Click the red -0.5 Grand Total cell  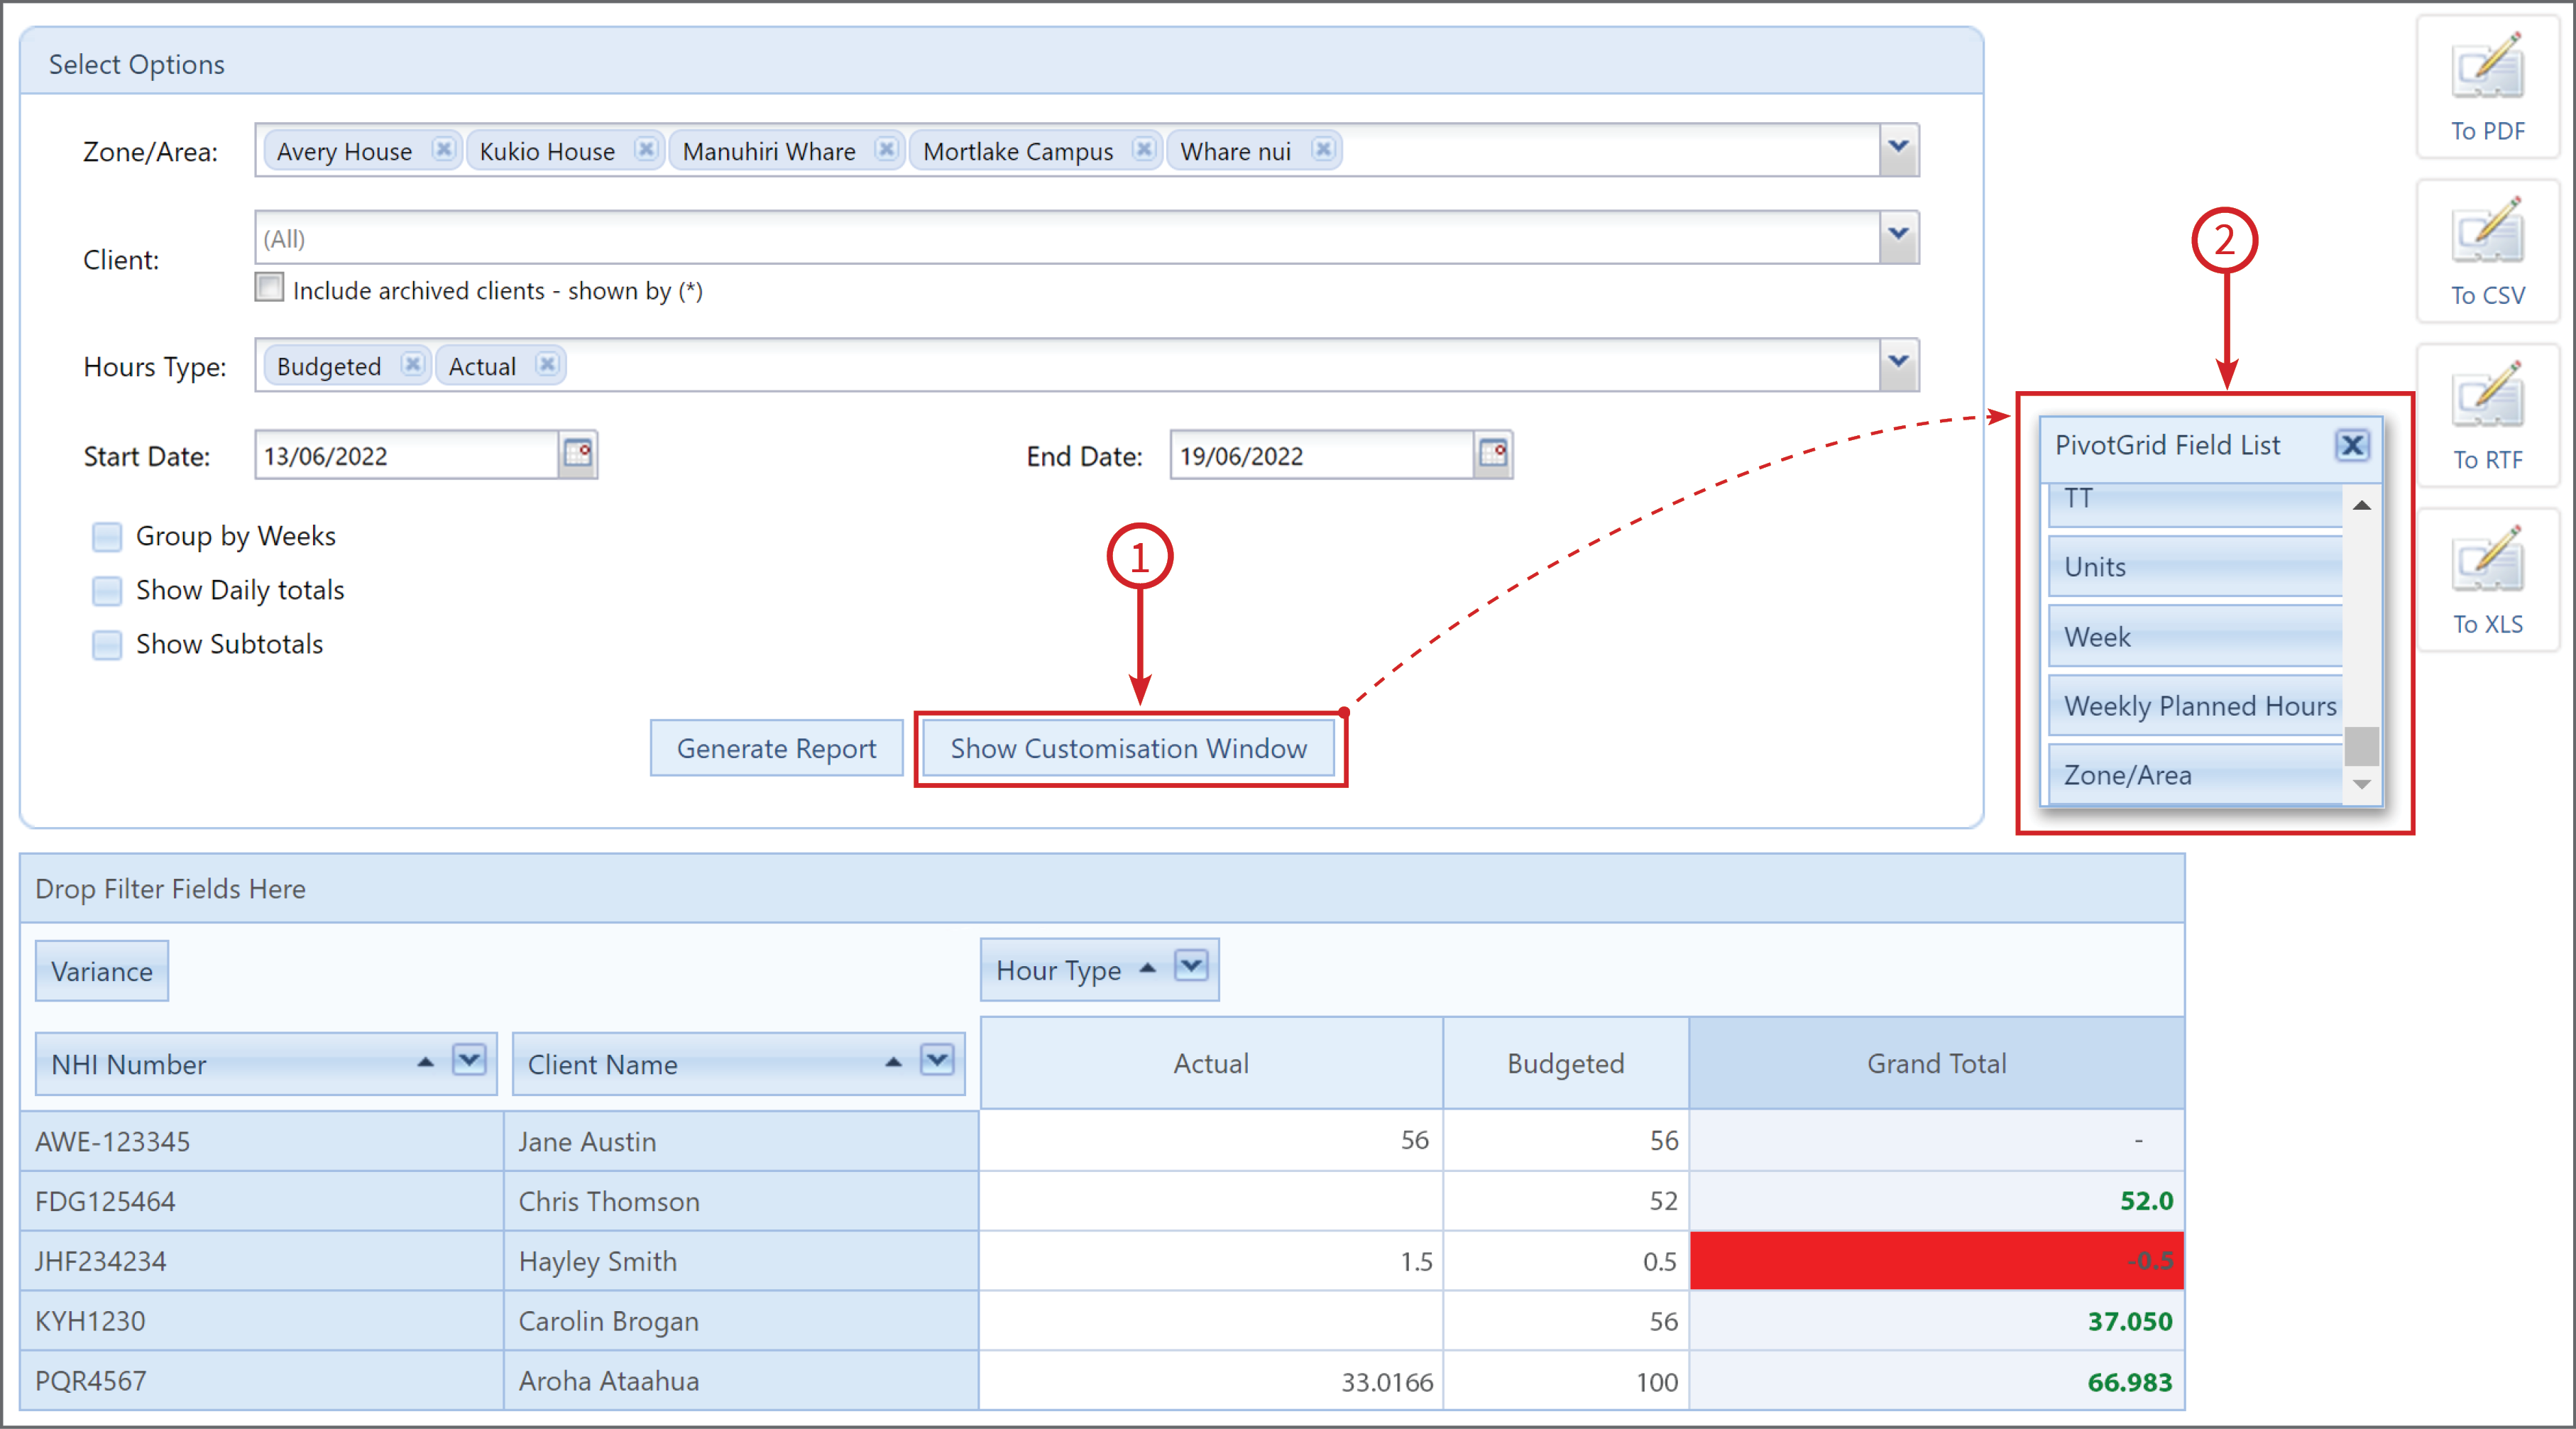[x=1937, y=1261]
